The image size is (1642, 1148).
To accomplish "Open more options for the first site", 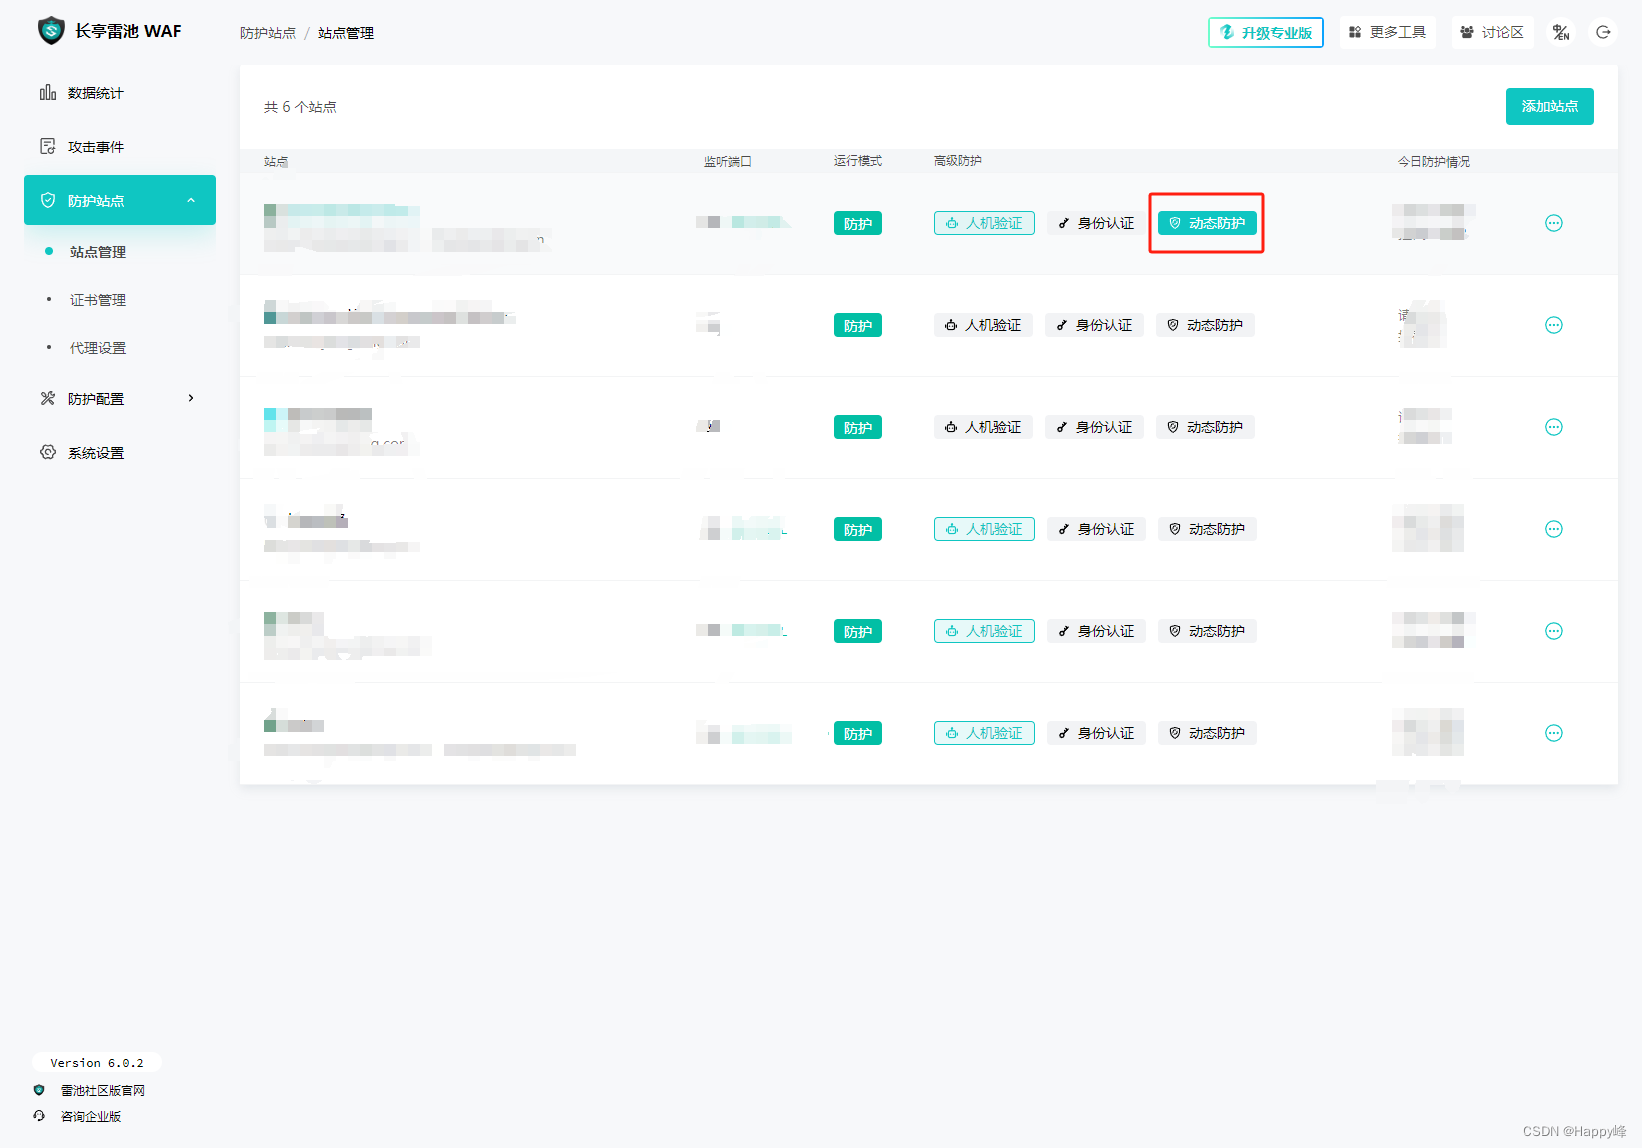I will pyautogui.click(x=1554, y=223).
